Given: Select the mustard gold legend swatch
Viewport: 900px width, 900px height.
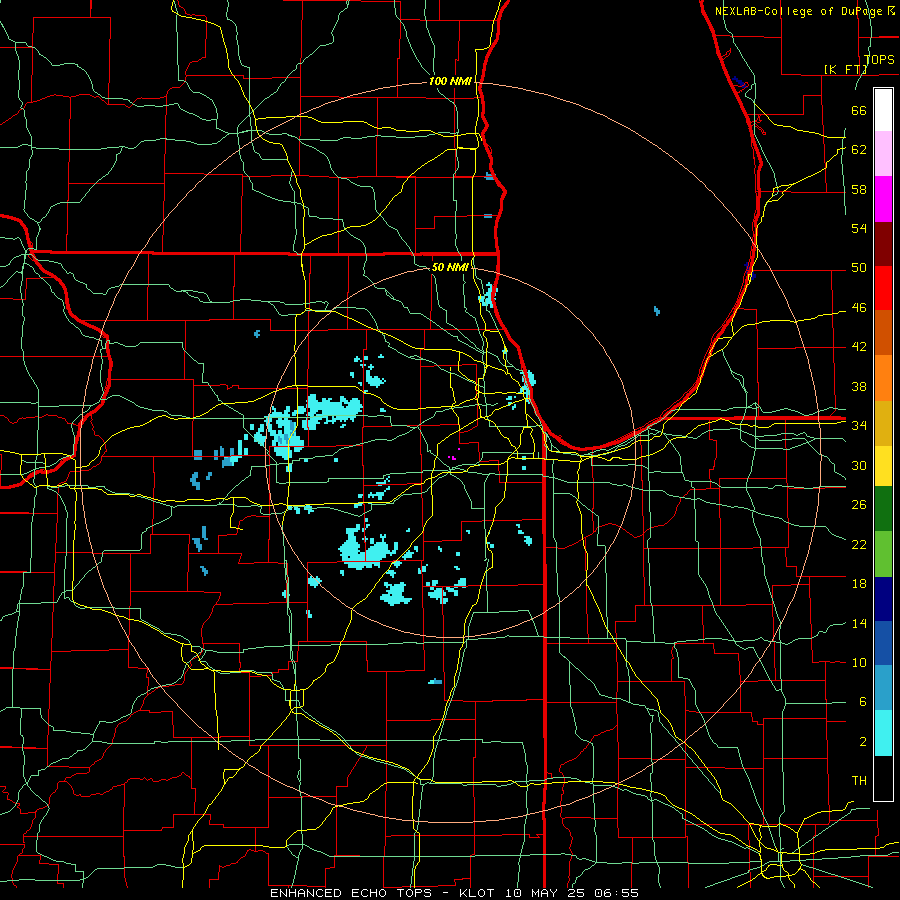Looking at the screenshot, I should [x=883, y=423].
